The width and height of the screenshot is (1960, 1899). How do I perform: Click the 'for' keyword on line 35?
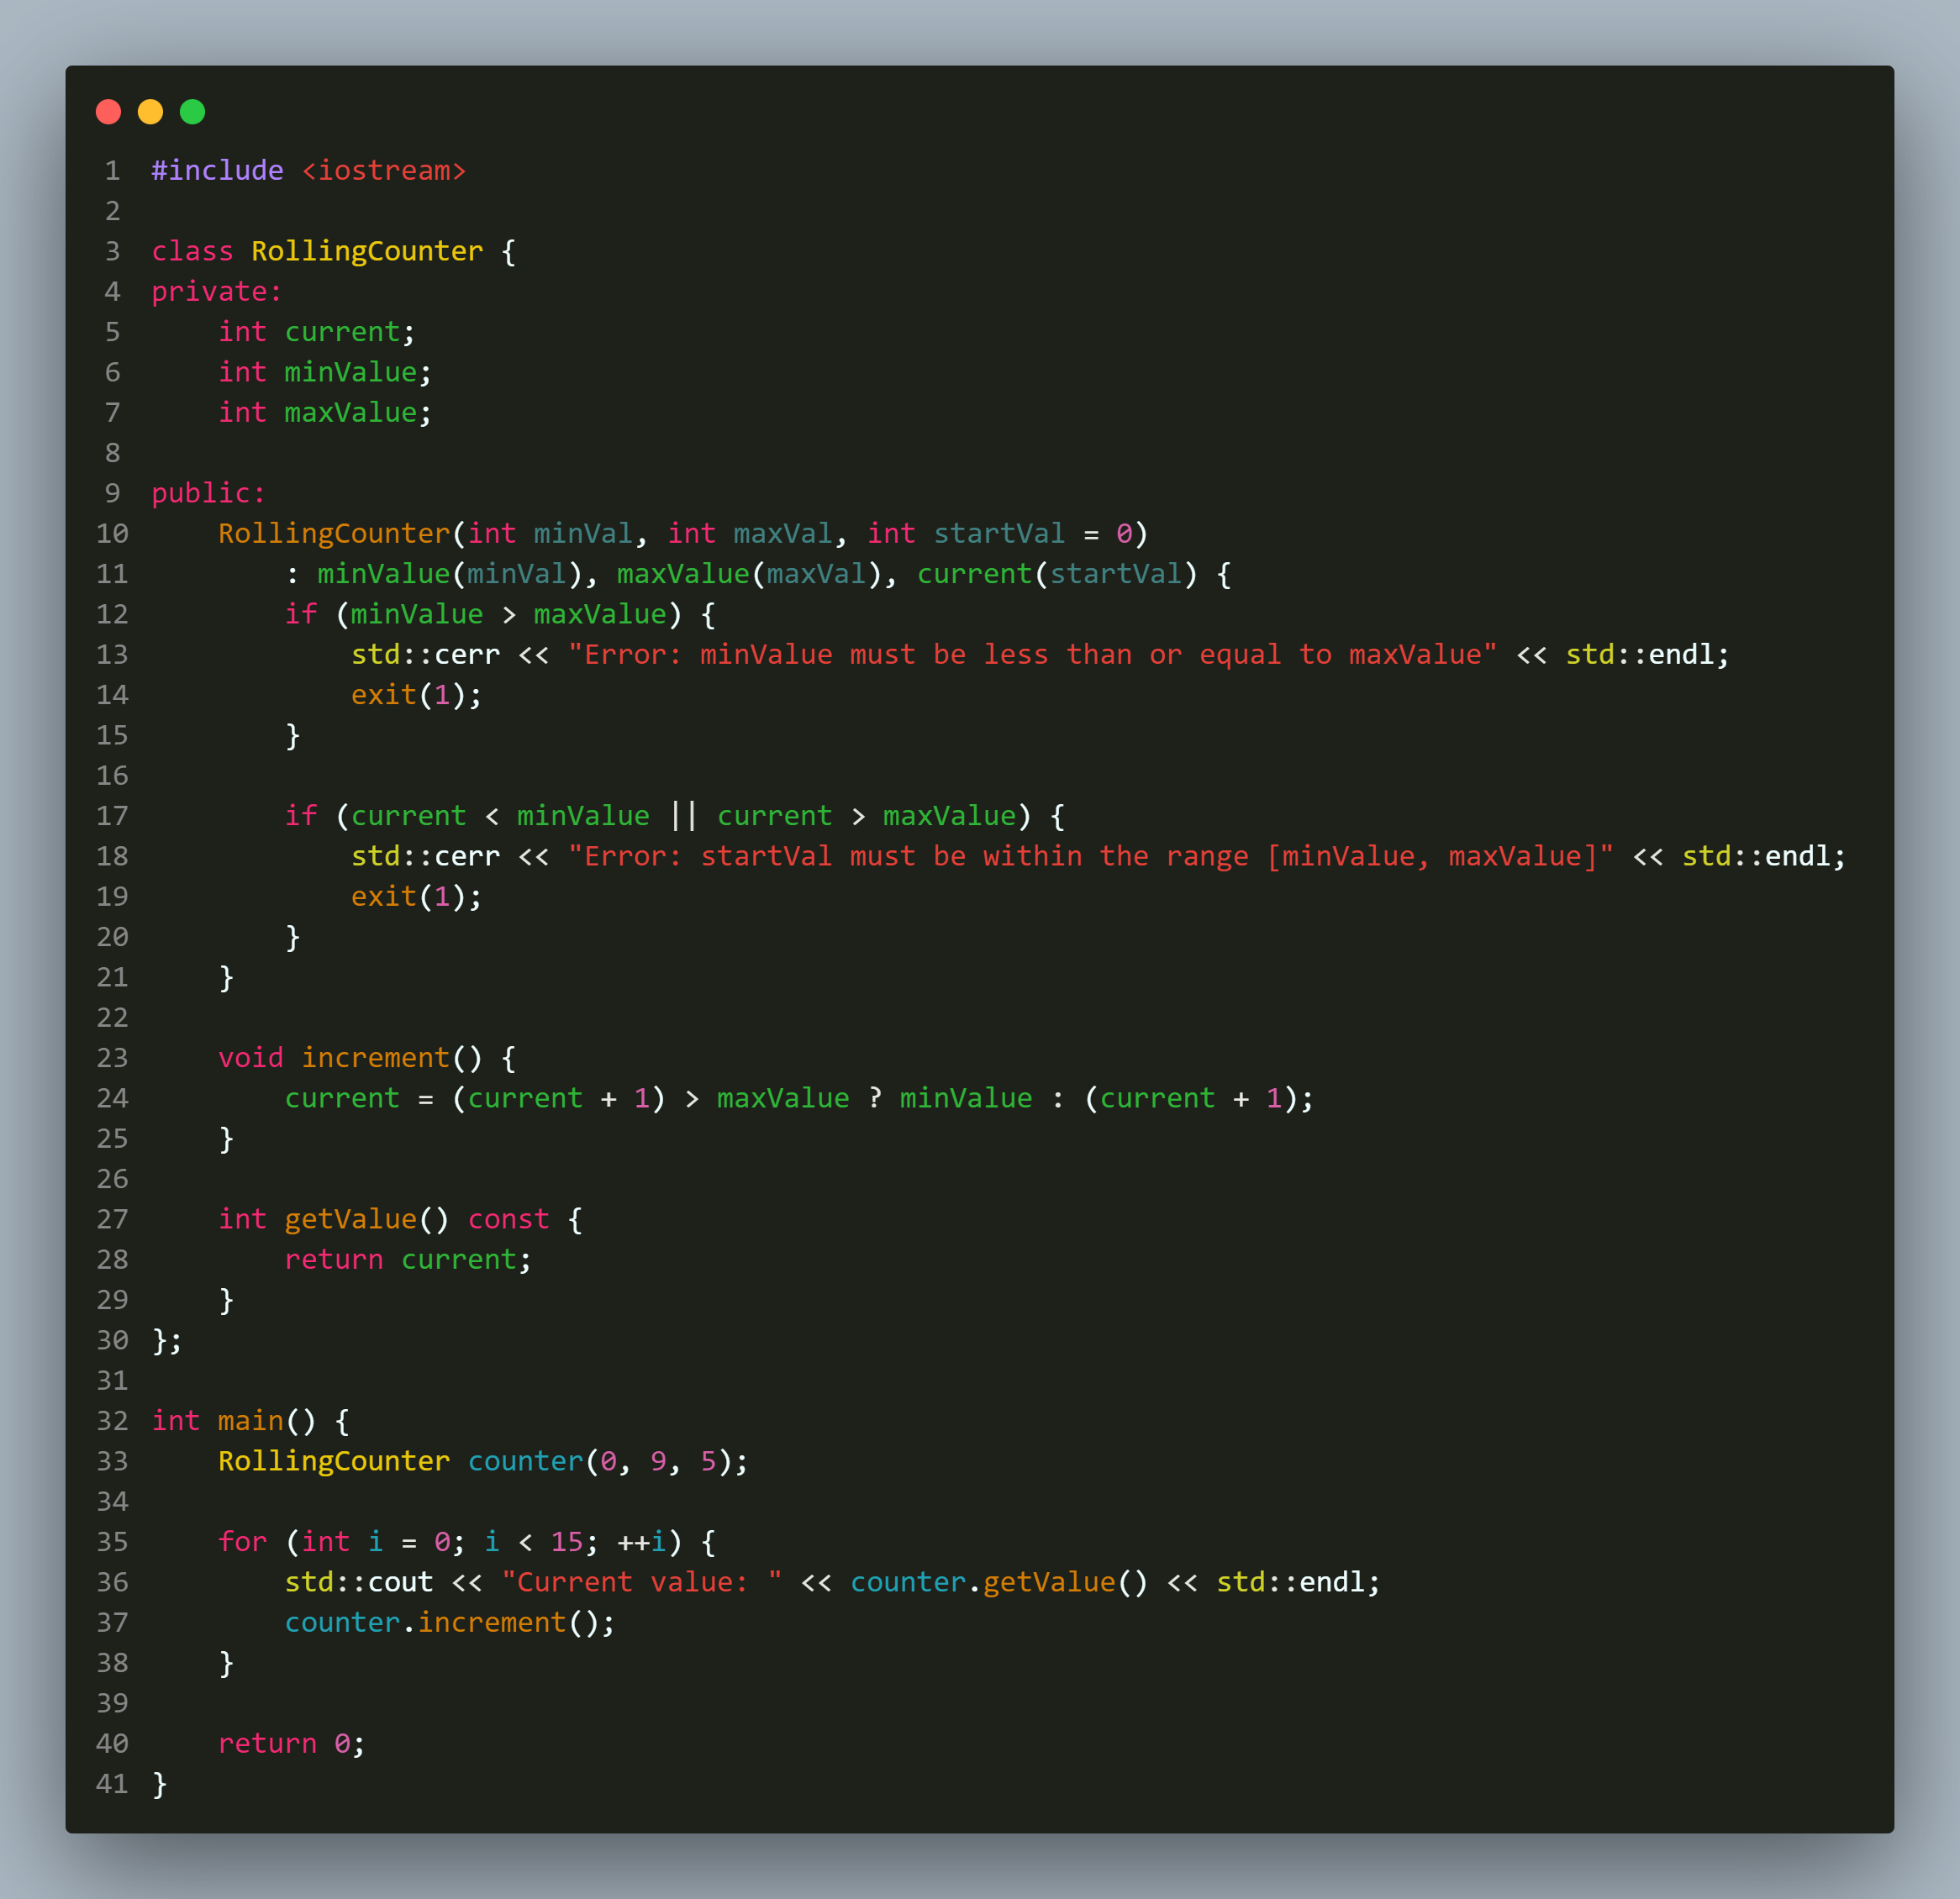[242, 1542]
